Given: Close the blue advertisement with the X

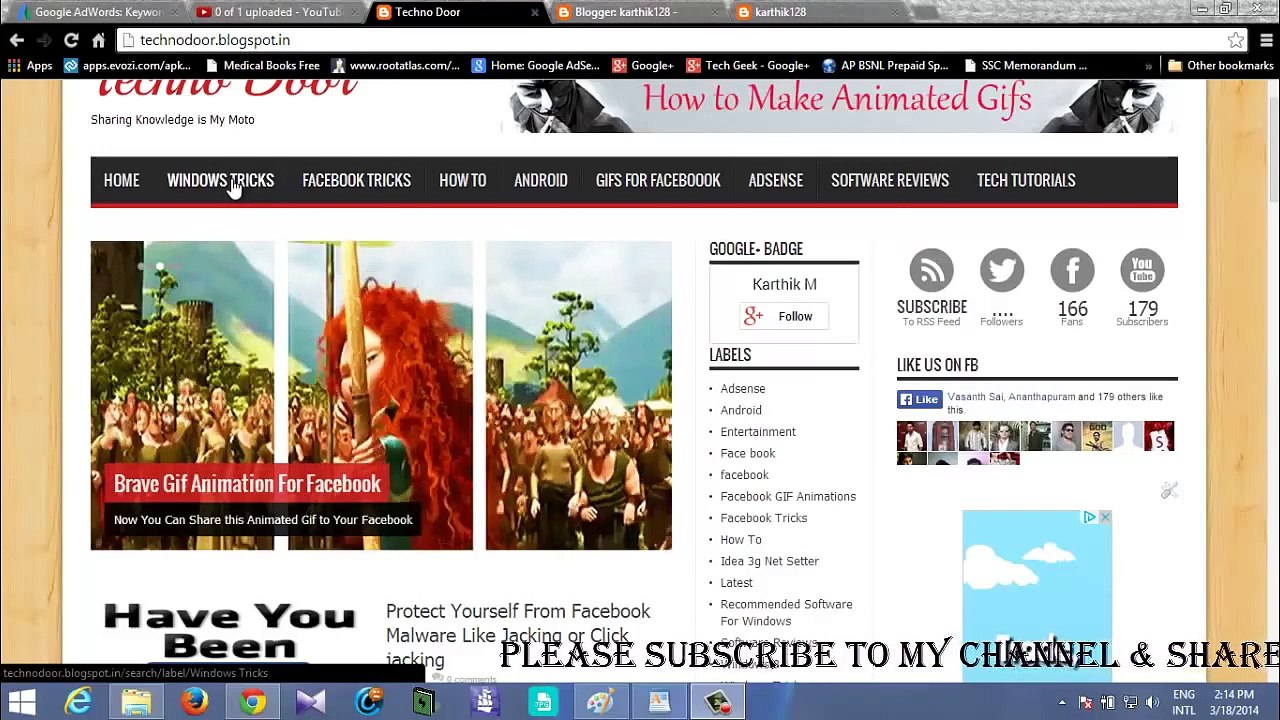Looking at the screenshot, I should (1104, 517).
